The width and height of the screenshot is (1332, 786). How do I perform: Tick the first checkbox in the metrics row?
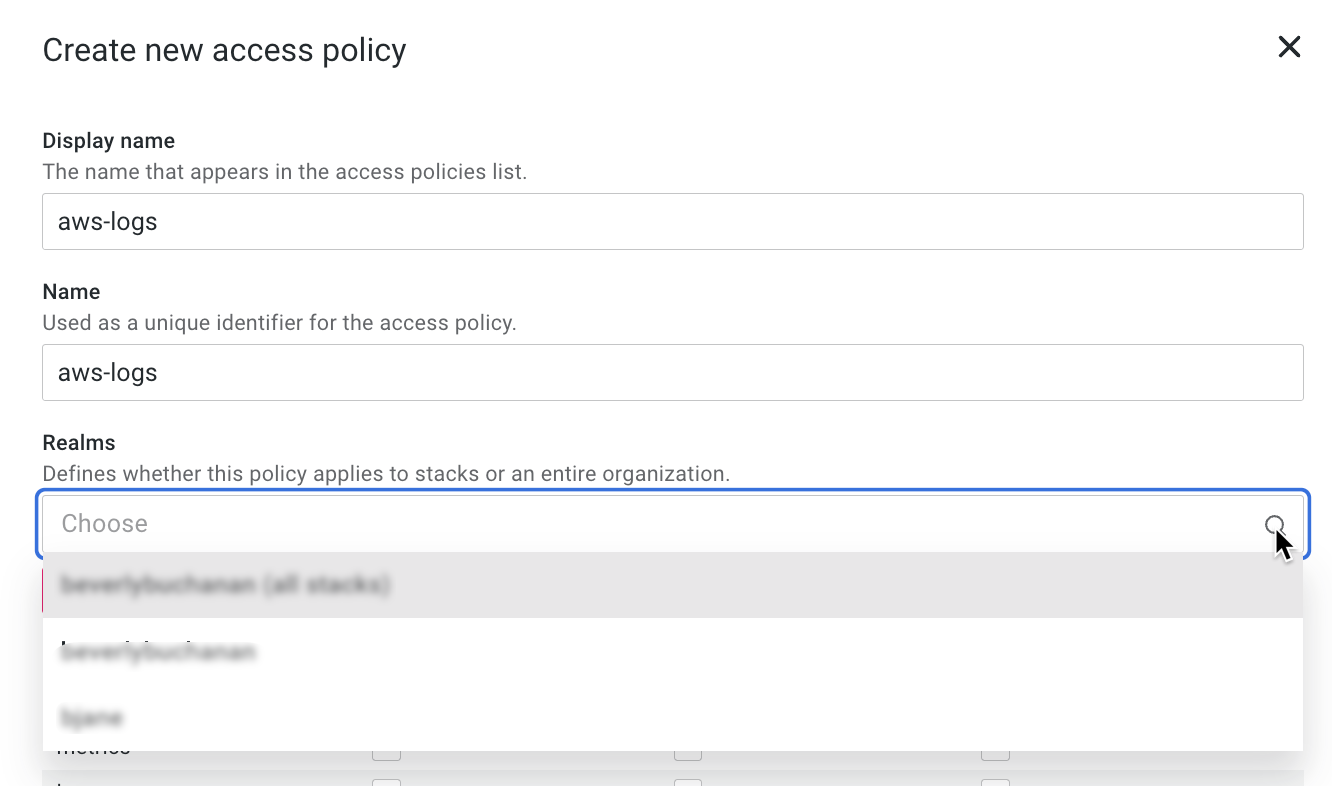tap(386, 752)
